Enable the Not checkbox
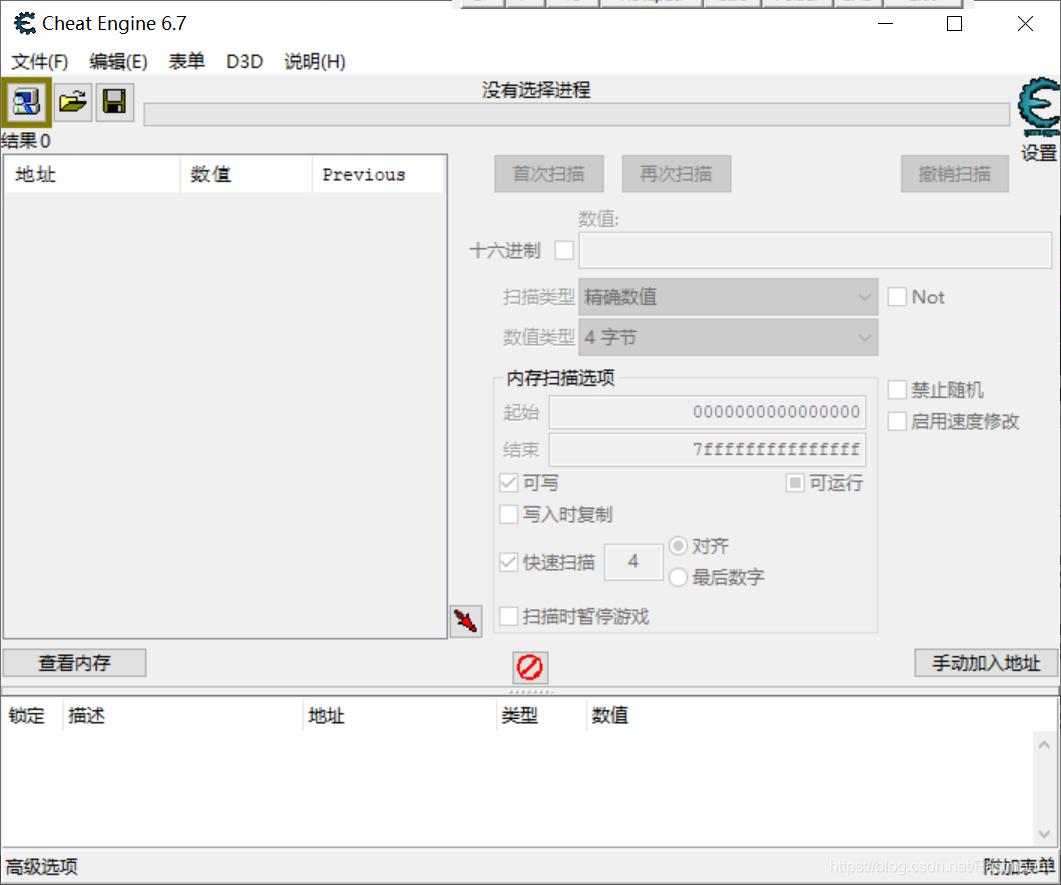1061x885 pixels. [897, 296]
